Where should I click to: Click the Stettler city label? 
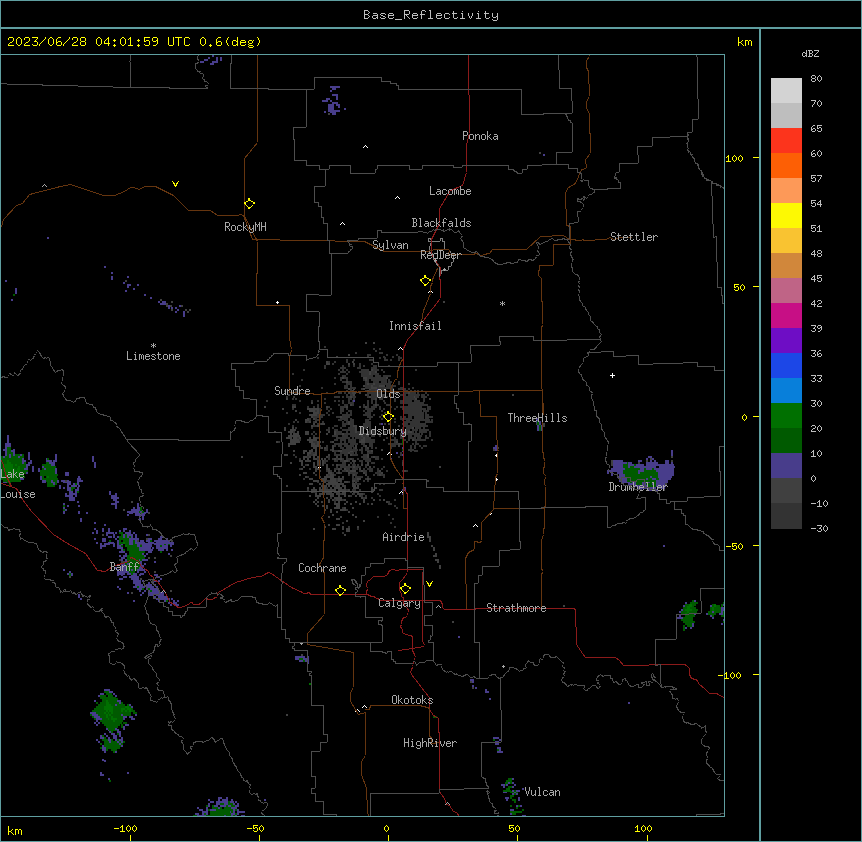[634, 237]
